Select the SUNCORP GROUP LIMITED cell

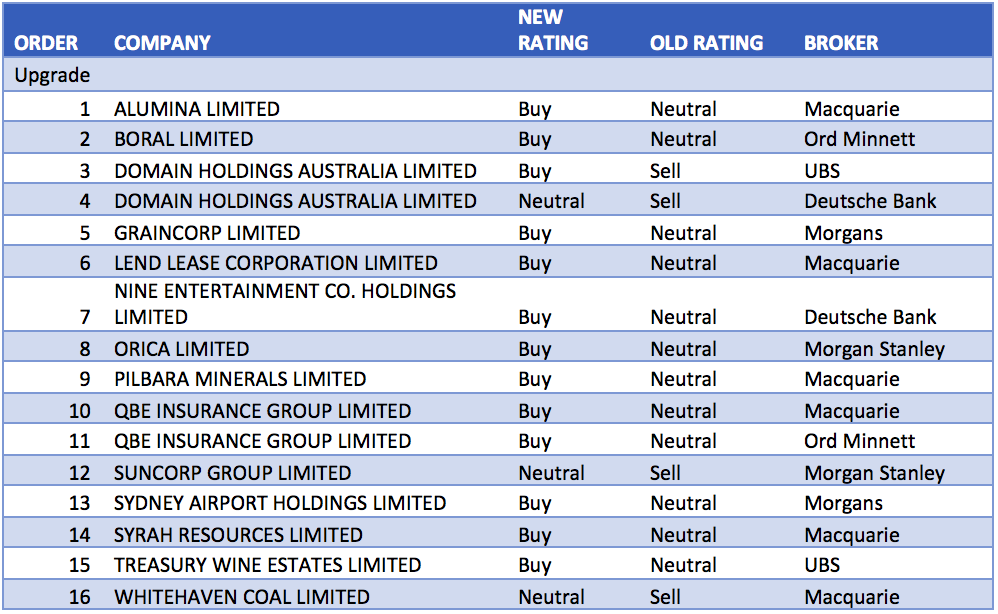click(x=233, y=473)
